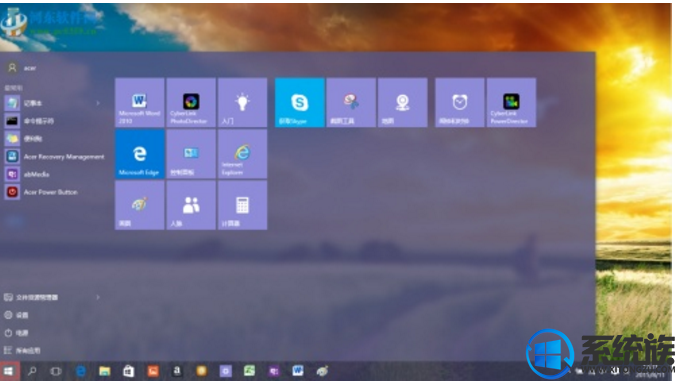The image size is (675, 382).
Task: Launch Edge from the taskbar
Action: point(81,371)
